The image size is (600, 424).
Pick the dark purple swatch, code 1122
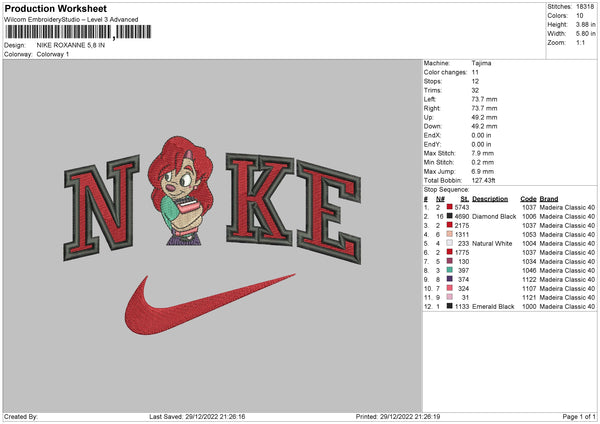(450, 279)
